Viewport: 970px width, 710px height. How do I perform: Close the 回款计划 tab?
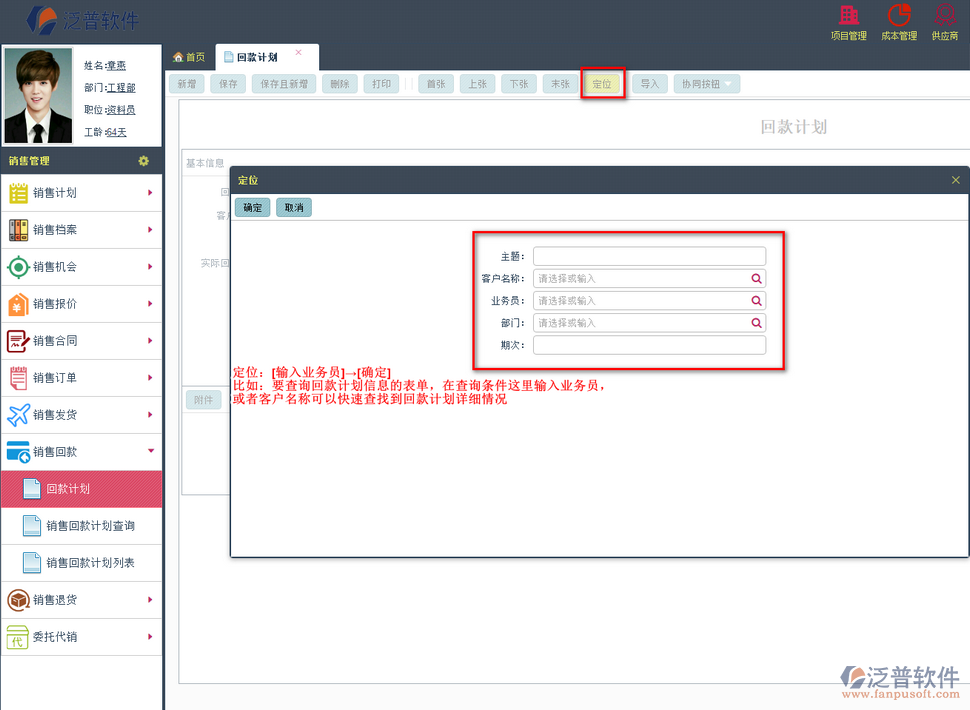click(x=298, y=53)
